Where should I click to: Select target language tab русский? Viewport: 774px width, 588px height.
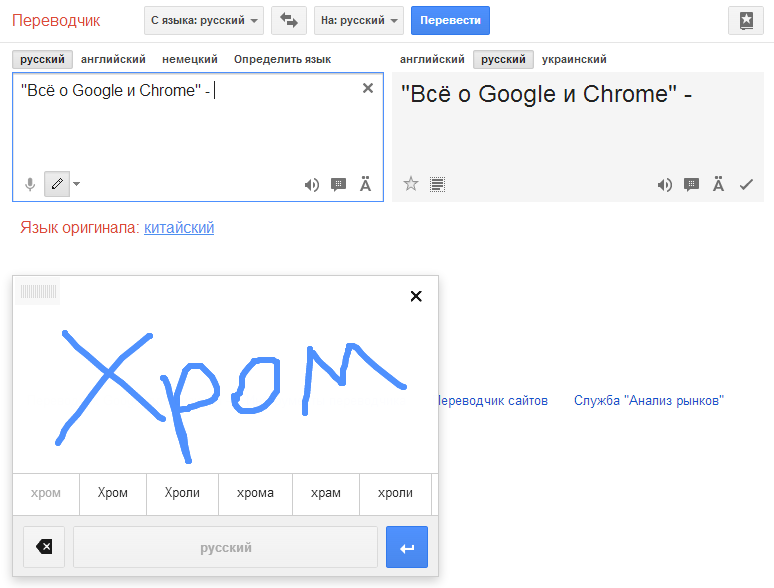(x=503, y=59)
